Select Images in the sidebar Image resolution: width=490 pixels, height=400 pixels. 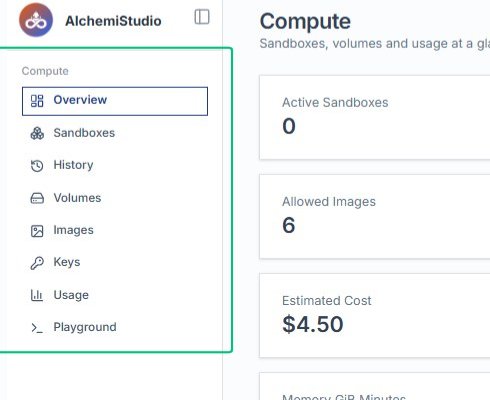(115, 231)
